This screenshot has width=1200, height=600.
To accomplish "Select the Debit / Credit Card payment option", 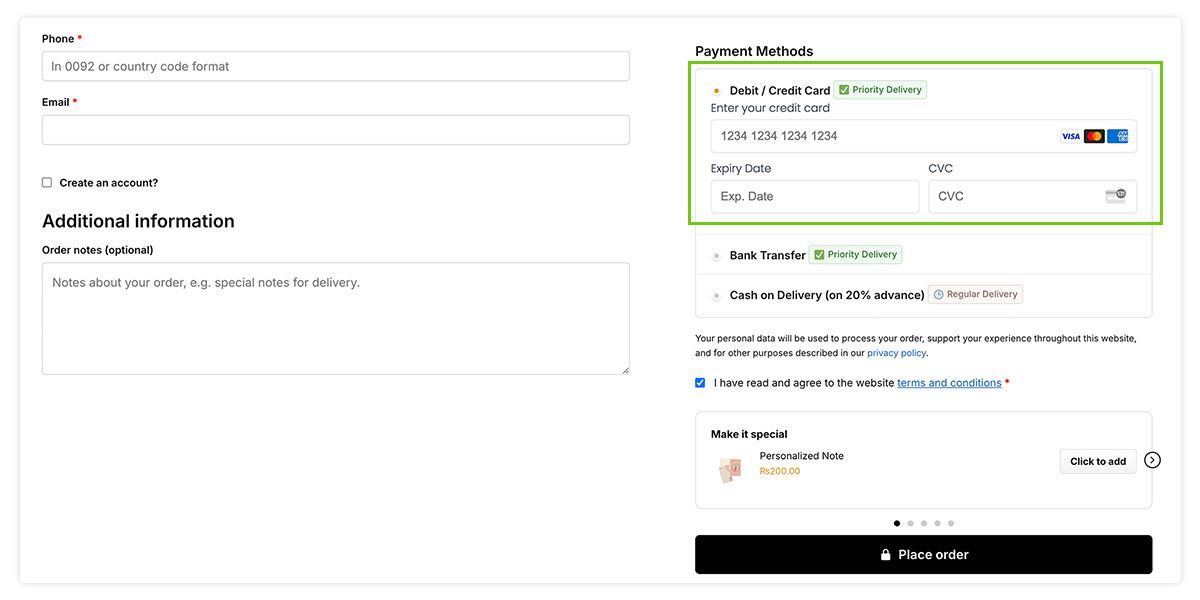I will (x=716, y=91).
